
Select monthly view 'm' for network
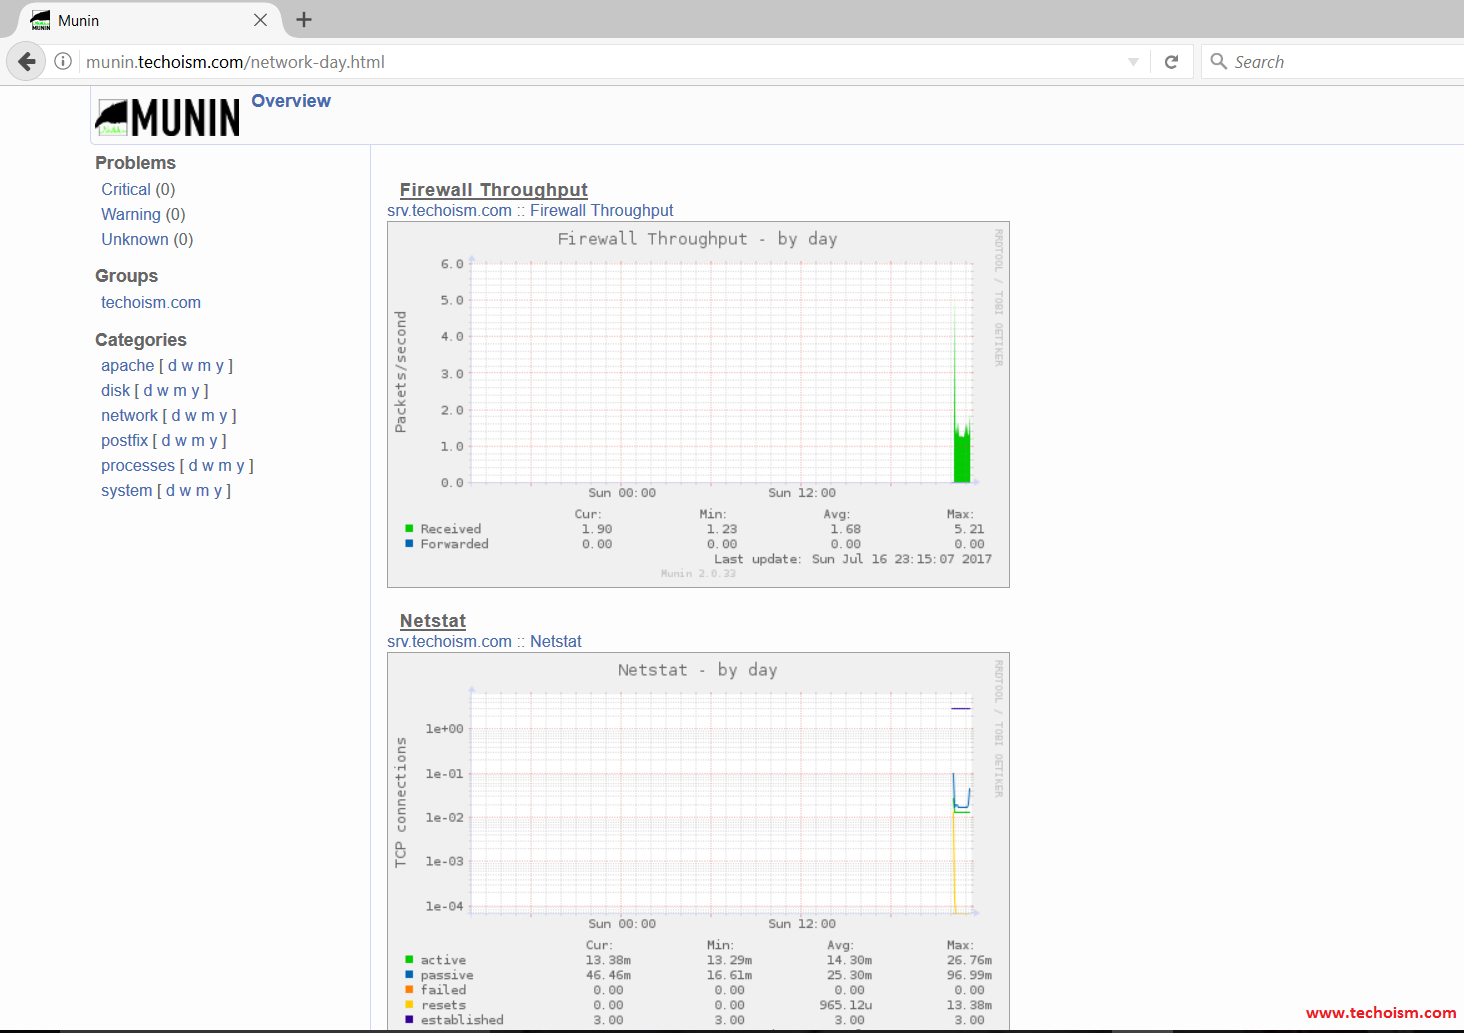[208, 416]
